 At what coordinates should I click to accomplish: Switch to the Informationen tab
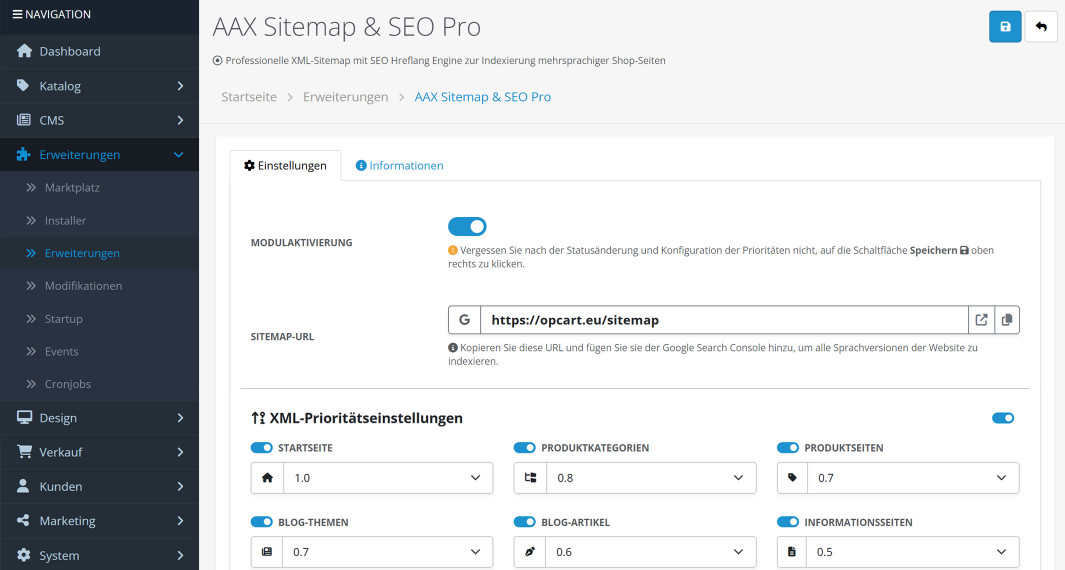pyautogui.click(x=399, y=166)
